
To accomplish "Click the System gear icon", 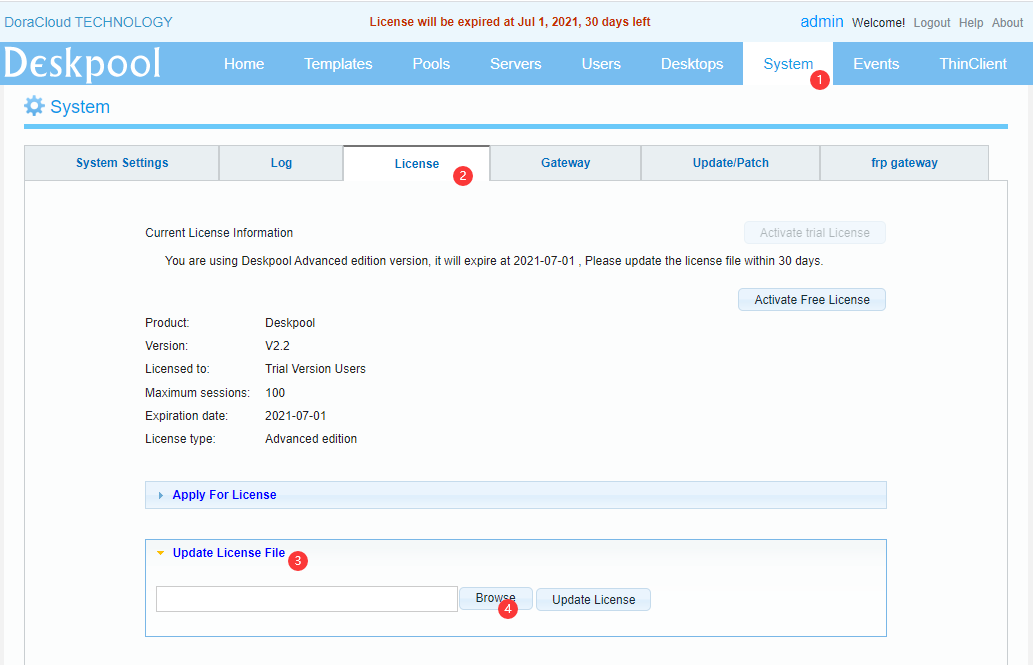I will click(34, 106).
